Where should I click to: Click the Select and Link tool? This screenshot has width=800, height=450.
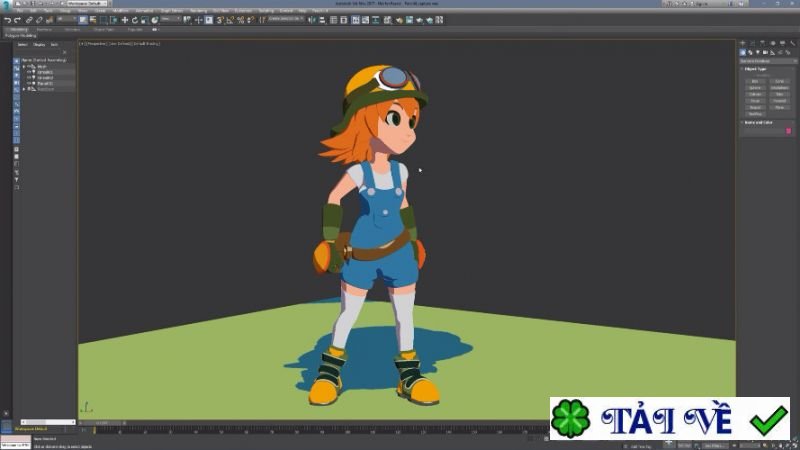pyautogui.click(x=28, y=19)
